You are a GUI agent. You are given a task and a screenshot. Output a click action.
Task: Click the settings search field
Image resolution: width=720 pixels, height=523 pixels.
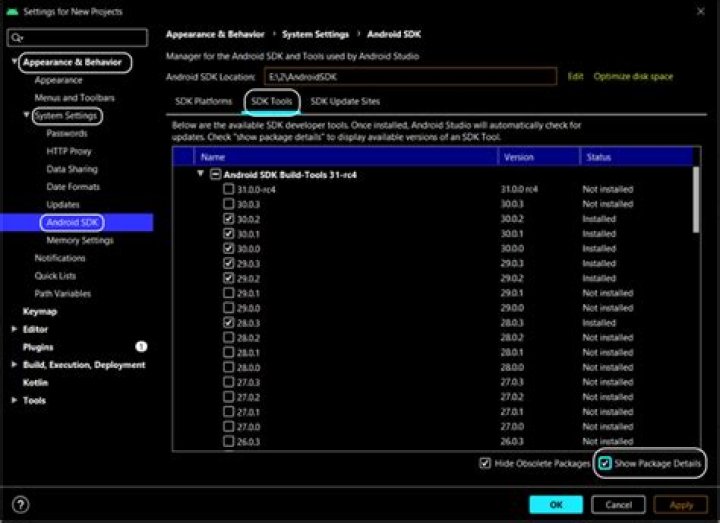(78, 38)
